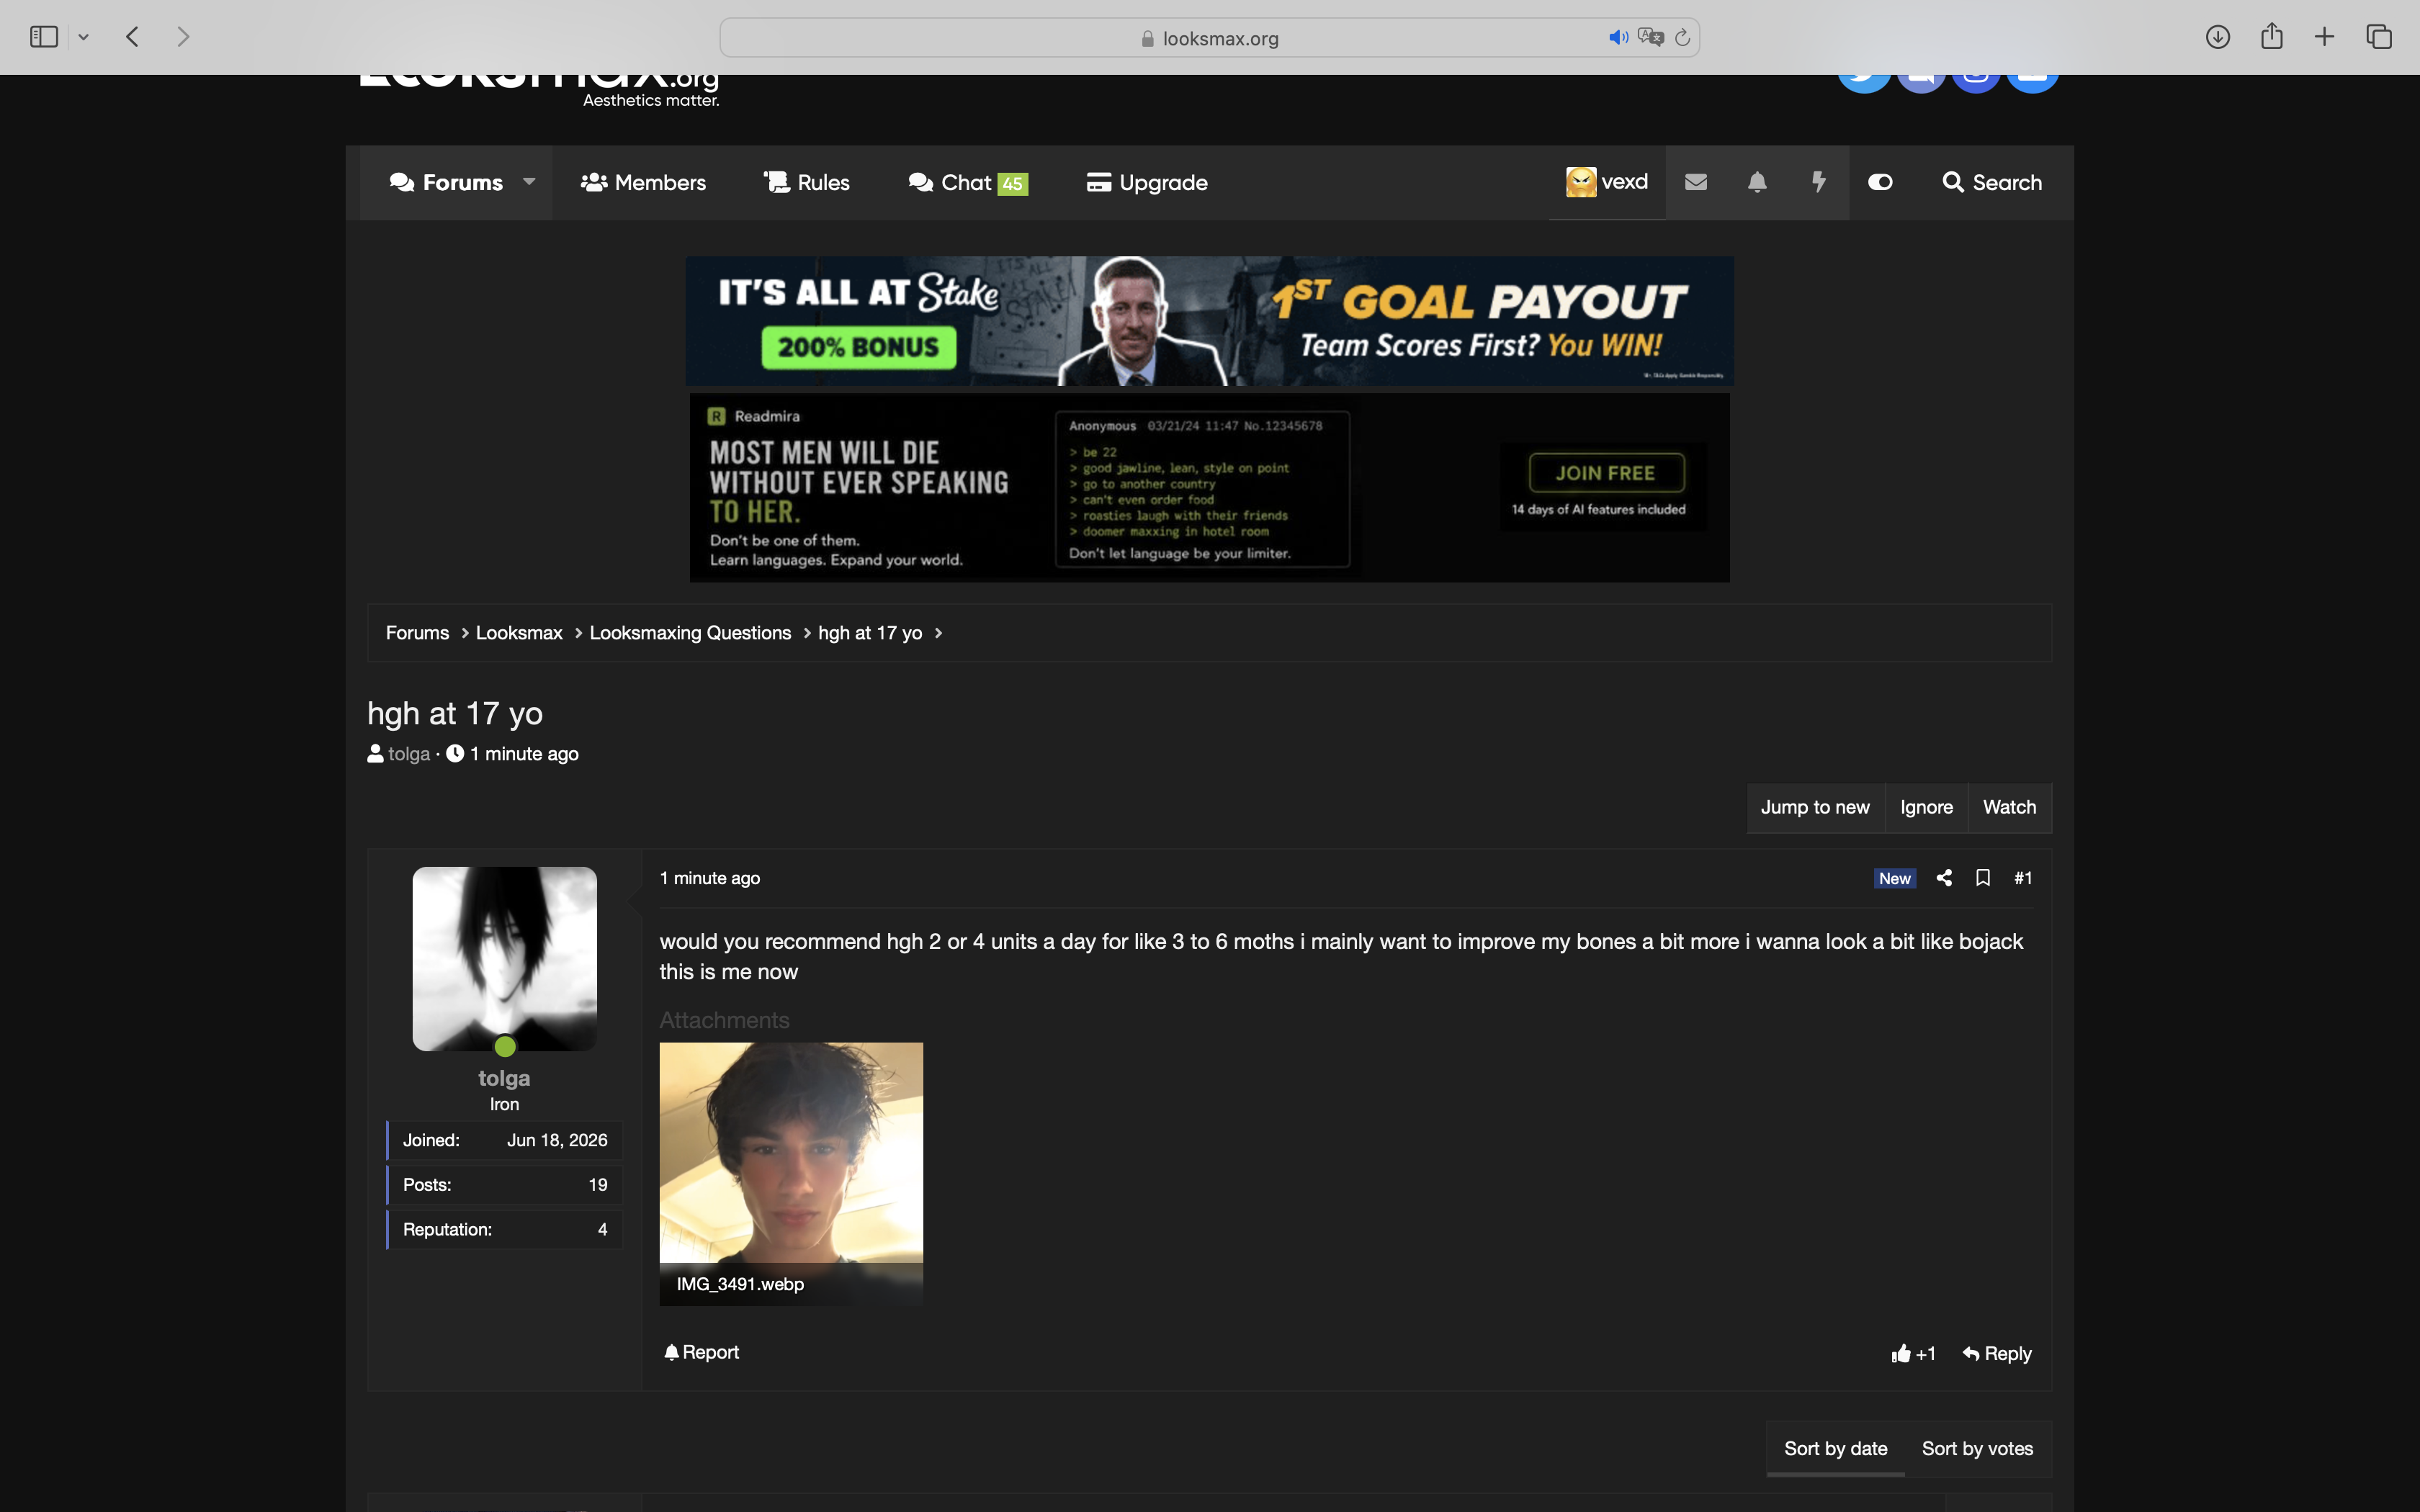Go back to previous page

pyautogui.click(x=132, y=37)
